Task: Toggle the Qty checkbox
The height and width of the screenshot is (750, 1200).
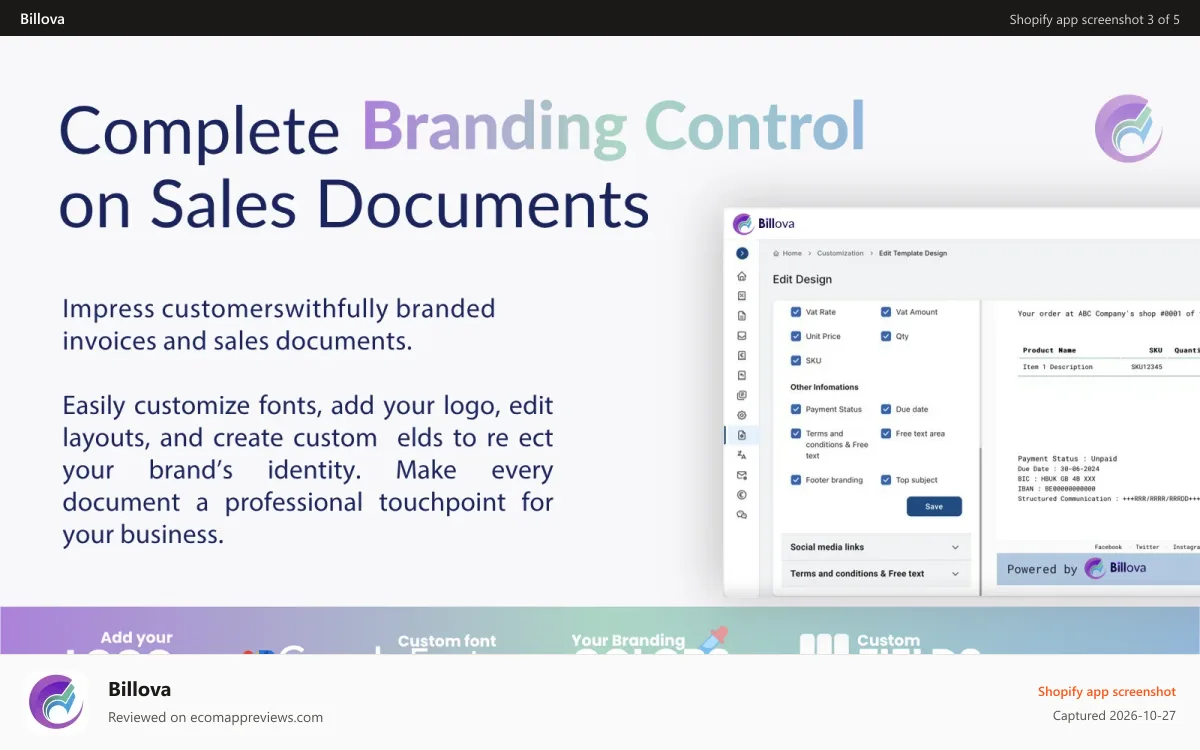Action: coord(886,336)
